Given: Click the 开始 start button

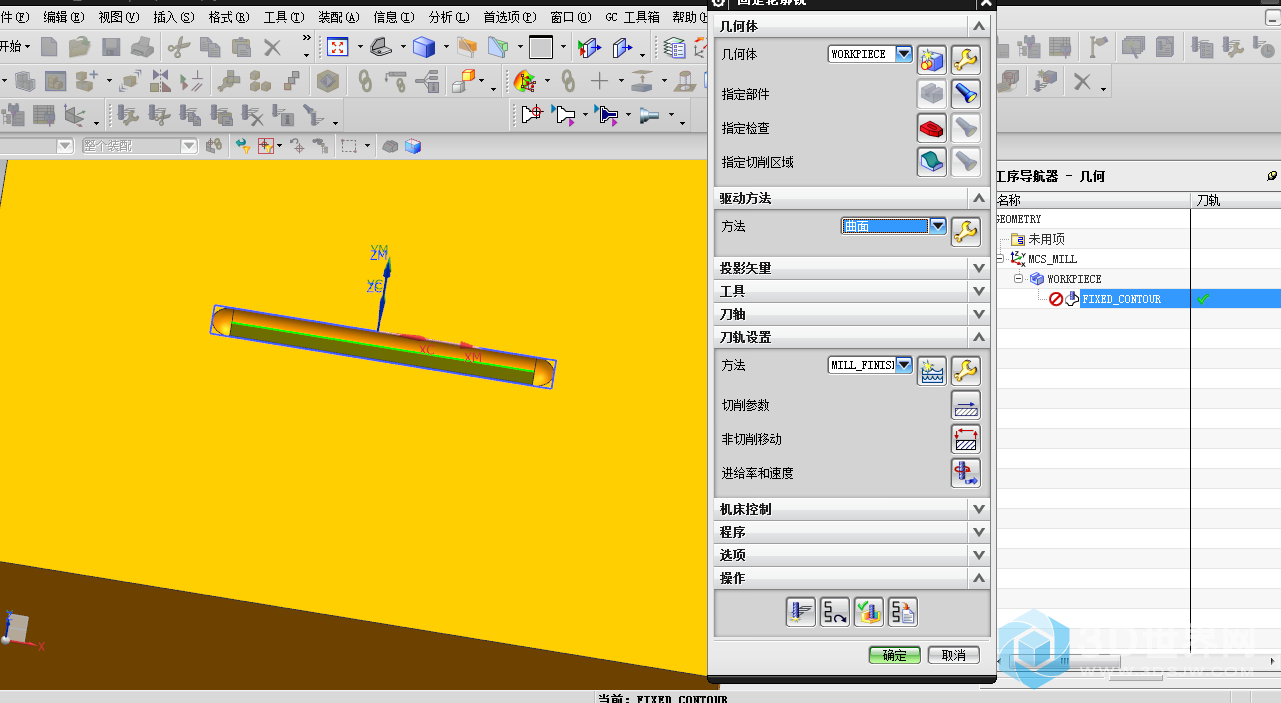Looking at the screenshot, I should coord(14,47).
